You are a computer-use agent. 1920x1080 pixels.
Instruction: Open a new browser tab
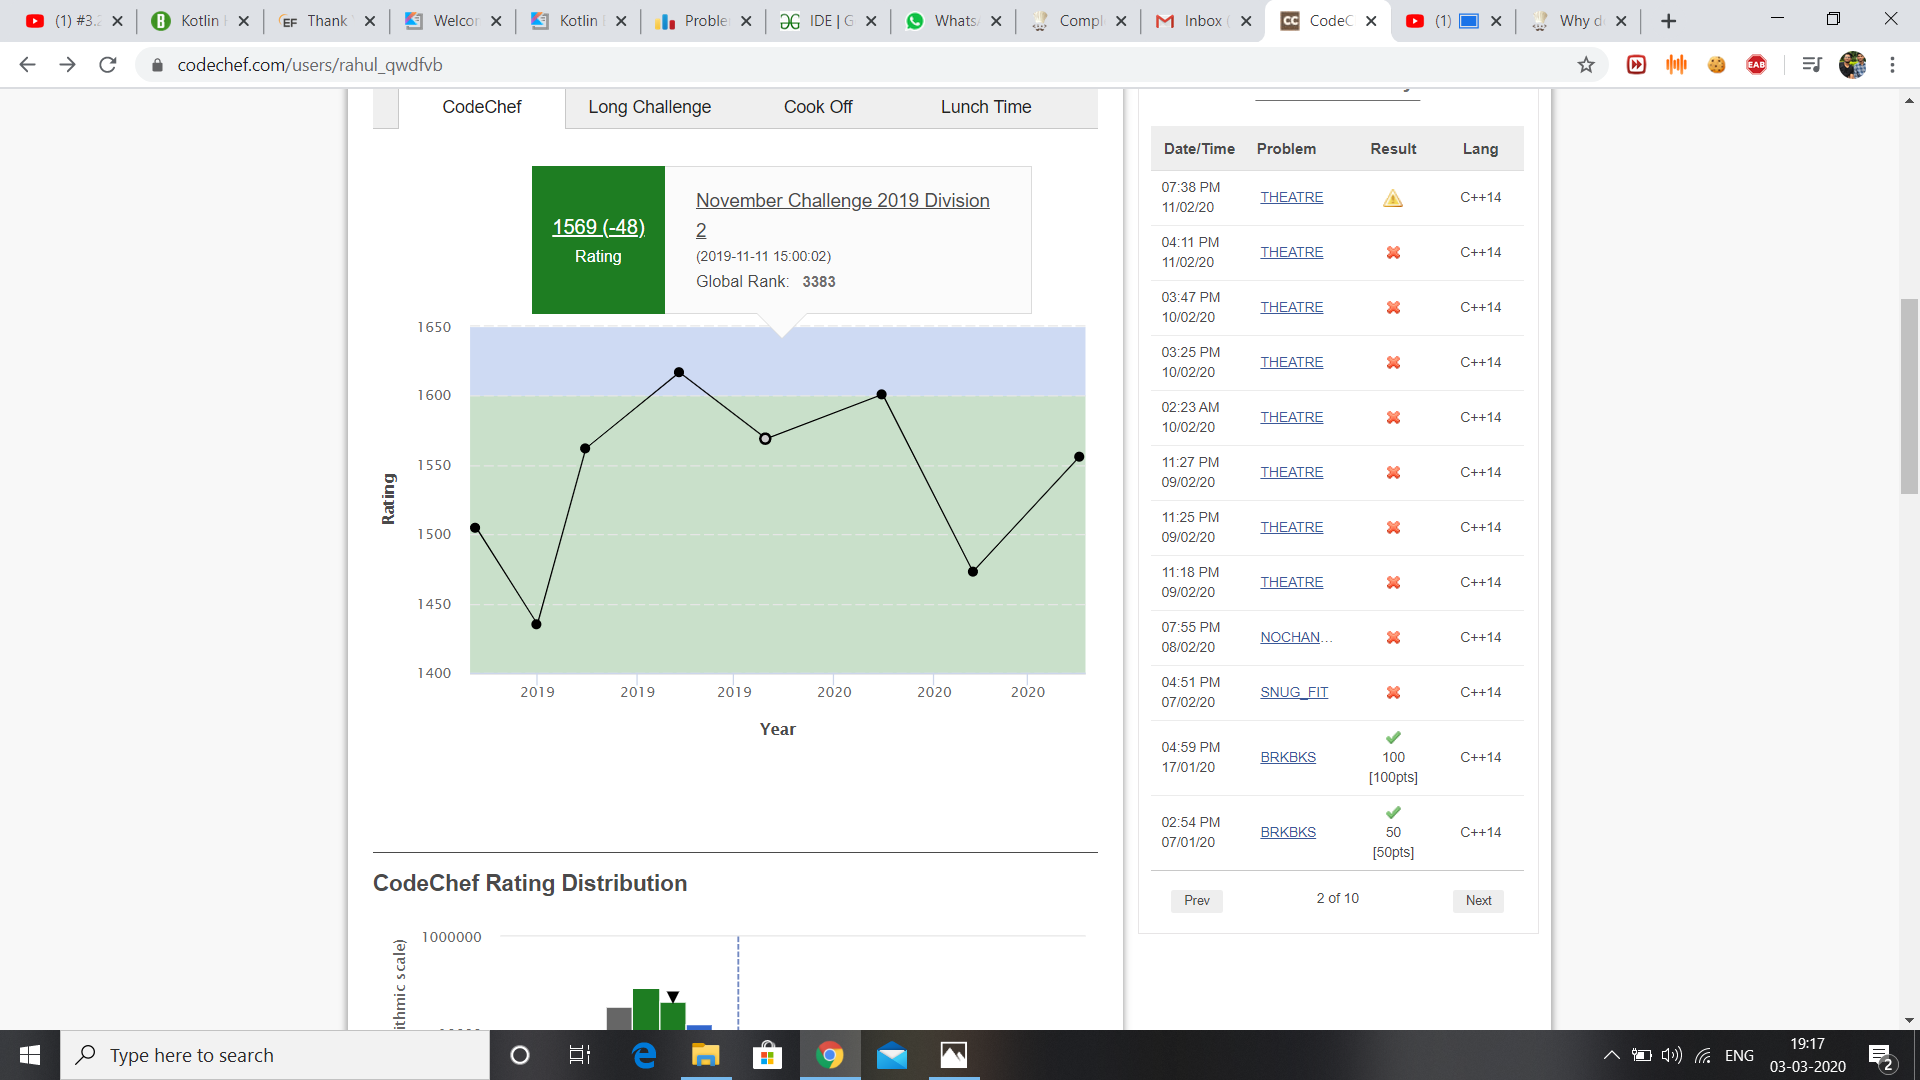1668,21
